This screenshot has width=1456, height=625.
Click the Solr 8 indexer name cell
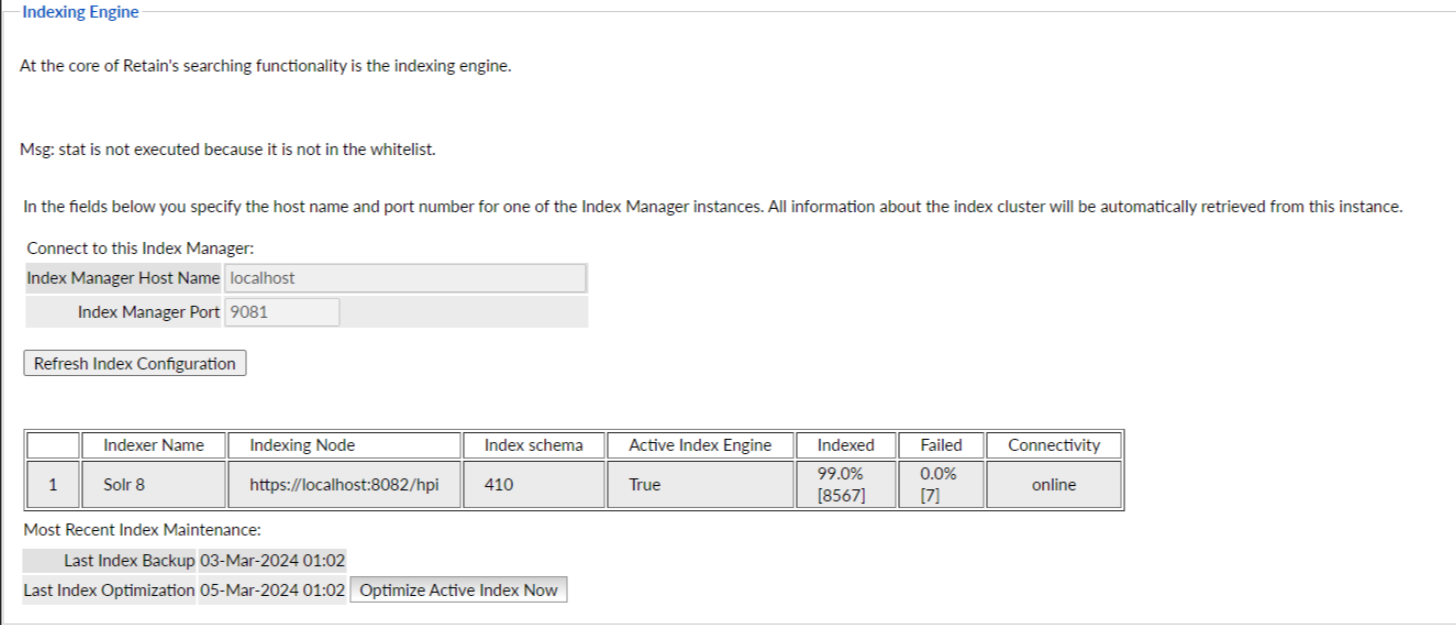click(124, 485)
